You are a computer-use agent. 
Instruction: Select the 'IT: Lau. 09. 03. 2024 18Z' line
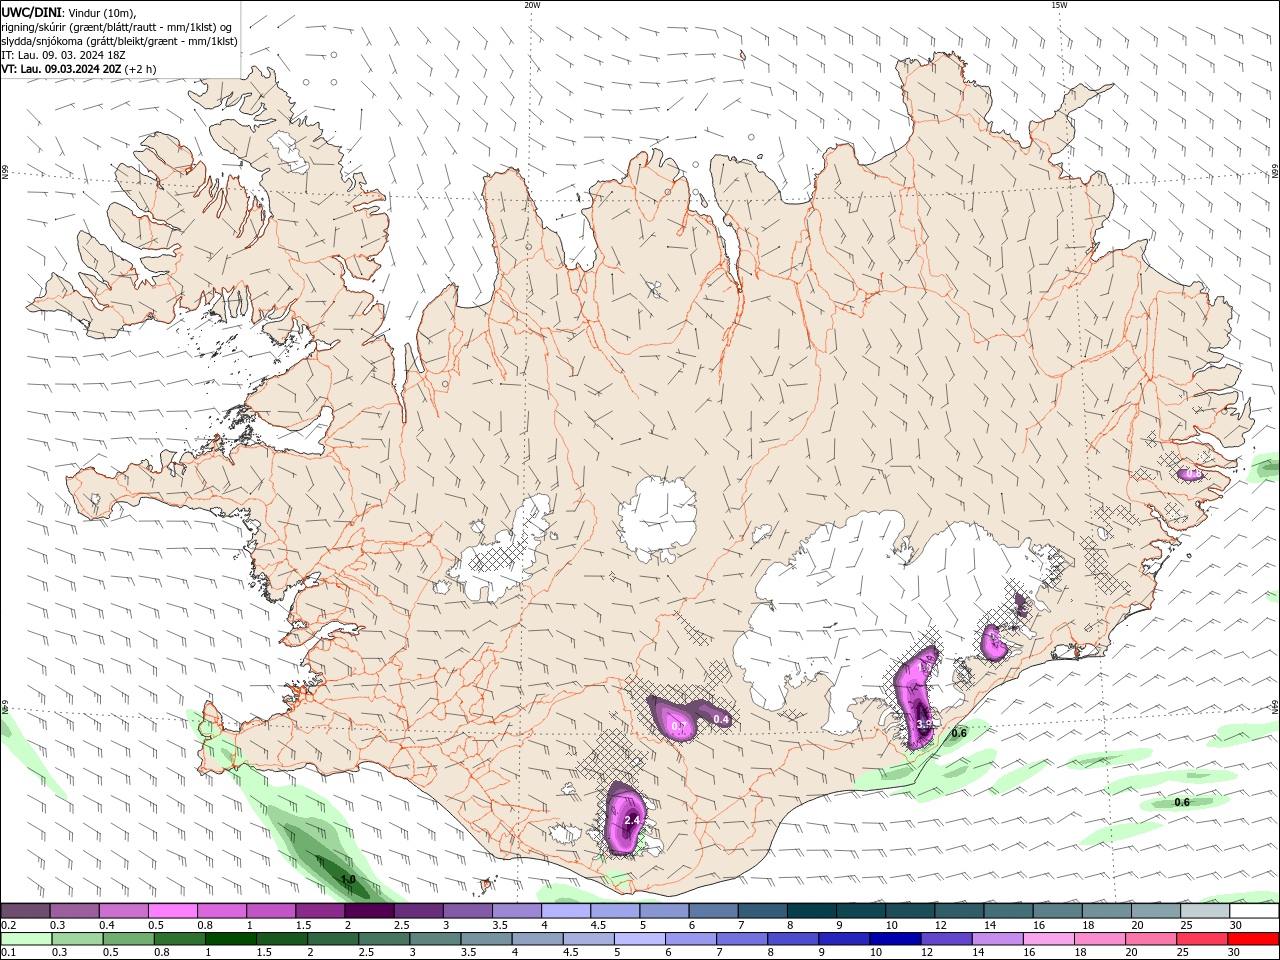(63, 55)
